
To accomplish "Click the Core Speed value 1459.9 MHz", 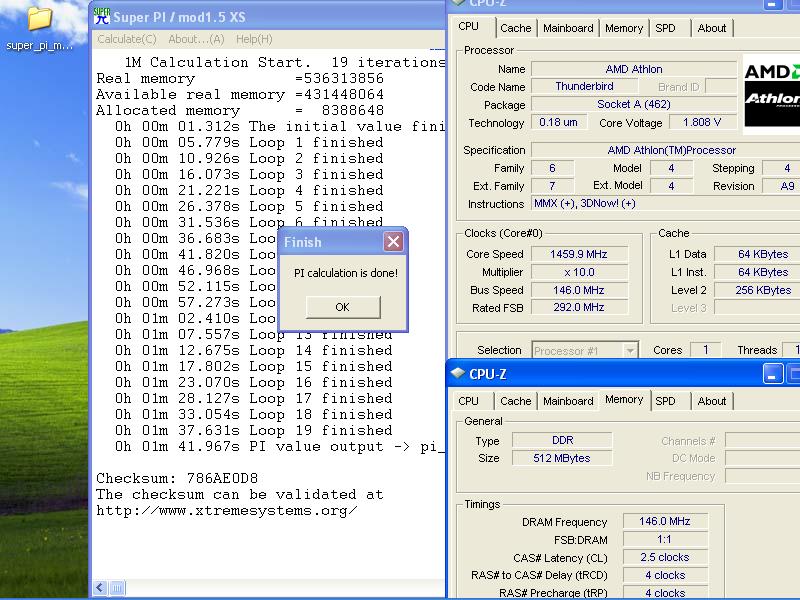I will point(579,254).
